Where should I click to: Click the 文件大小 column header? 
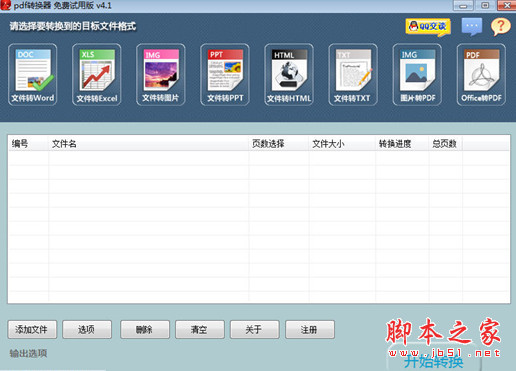342,144
